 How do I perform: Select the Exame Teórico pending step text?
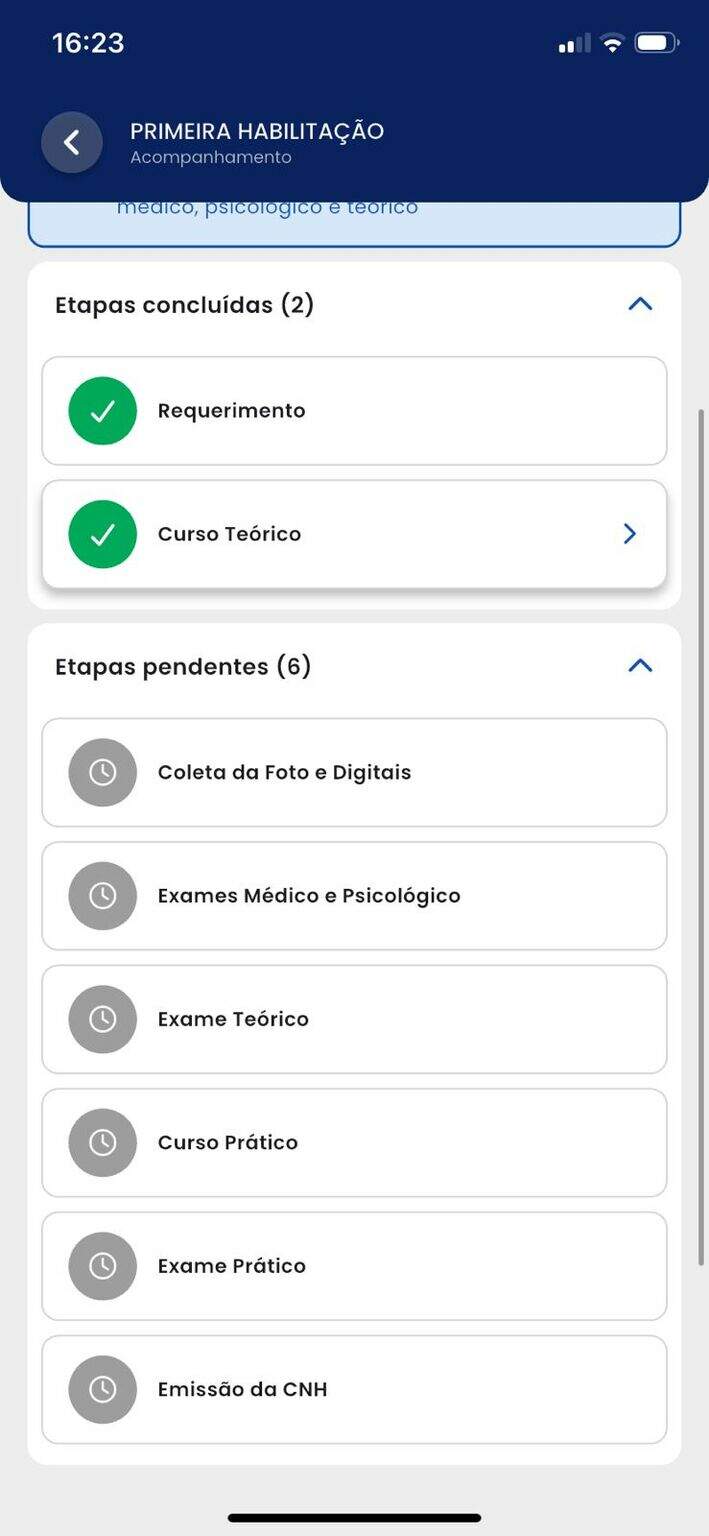[233, 1019]
